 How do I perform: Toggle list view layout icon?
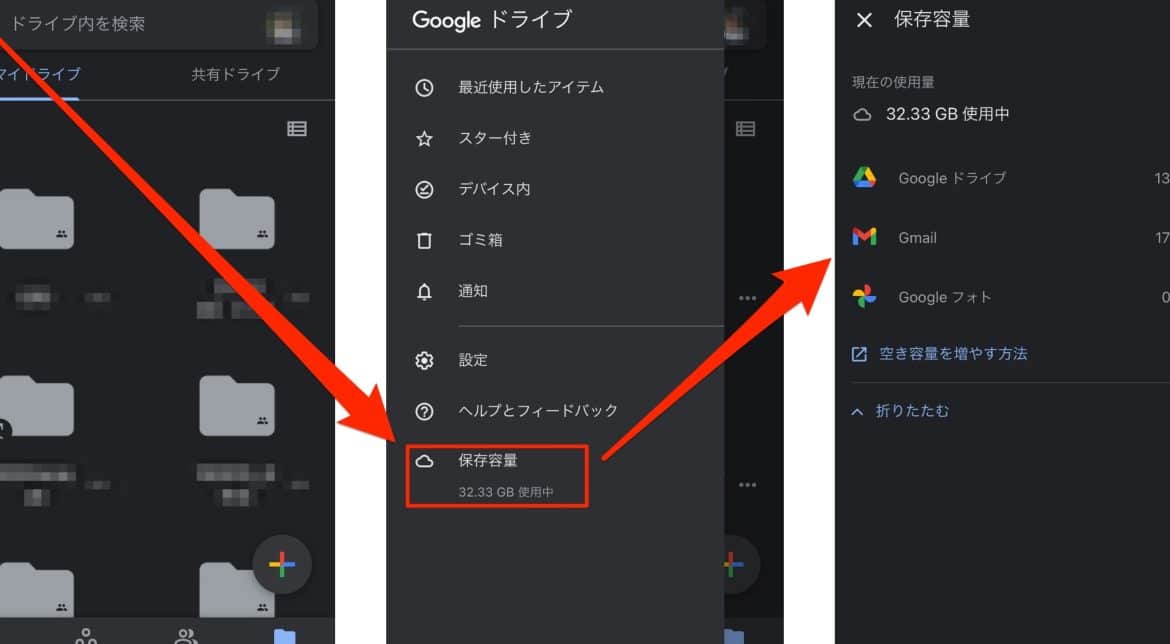coord(297,129)
